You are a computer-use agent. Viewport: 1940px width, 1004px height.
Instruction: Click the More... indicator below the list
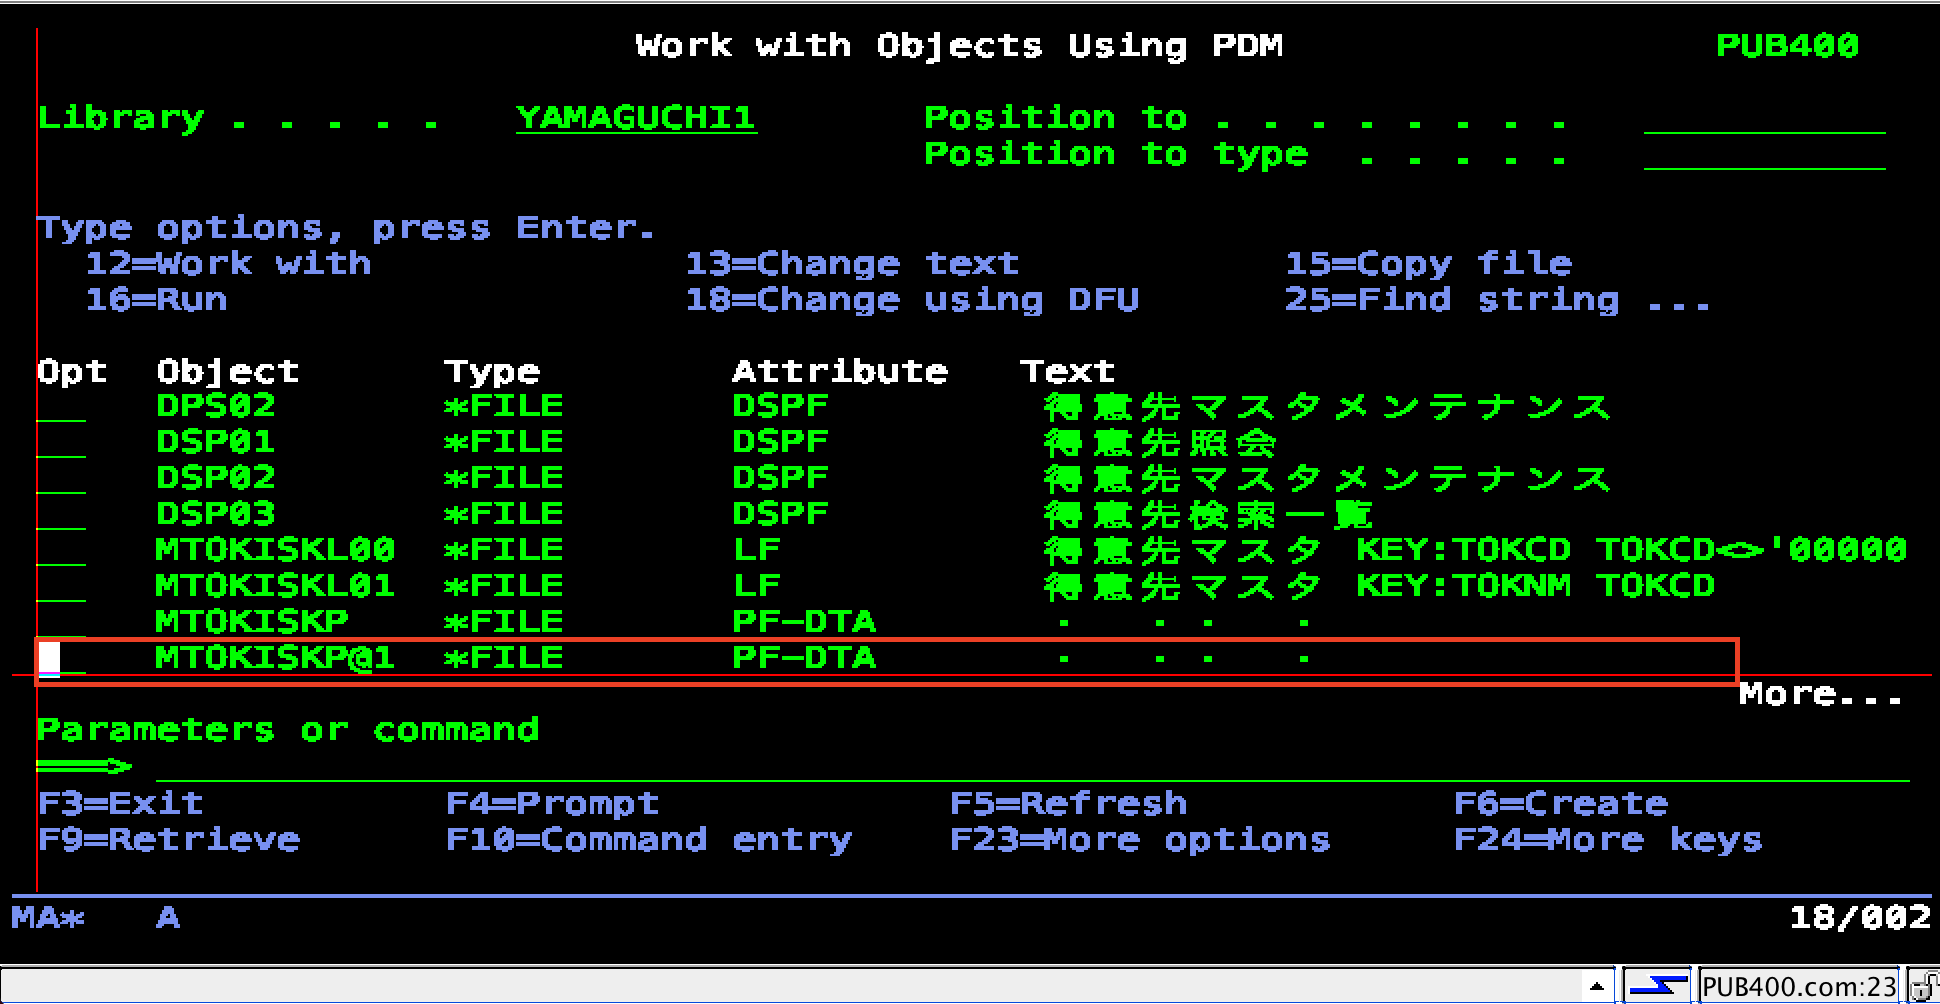[1820, 694]
